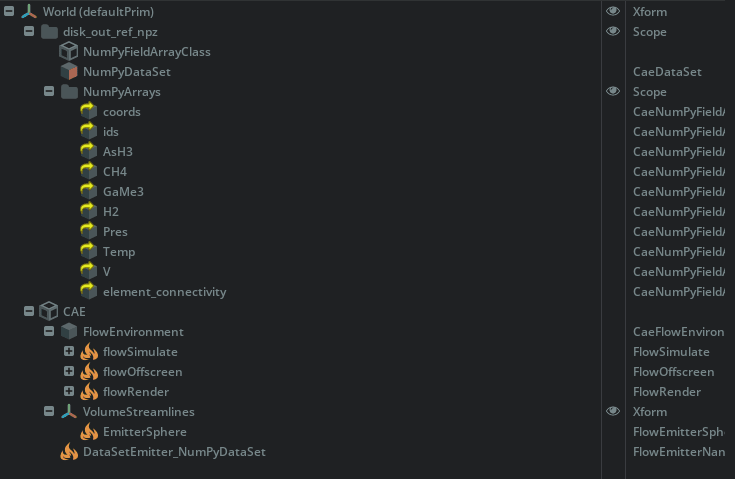Viewport: 735px width, 479px height.
Task: Select the element_connectivity array item
Action: click(164, 292)
